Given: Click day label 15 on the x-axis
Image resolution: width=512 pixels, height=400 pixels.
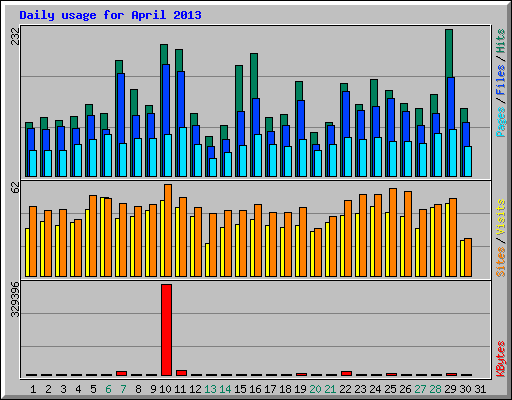Looking at the screenshot, I should point(240,389).
